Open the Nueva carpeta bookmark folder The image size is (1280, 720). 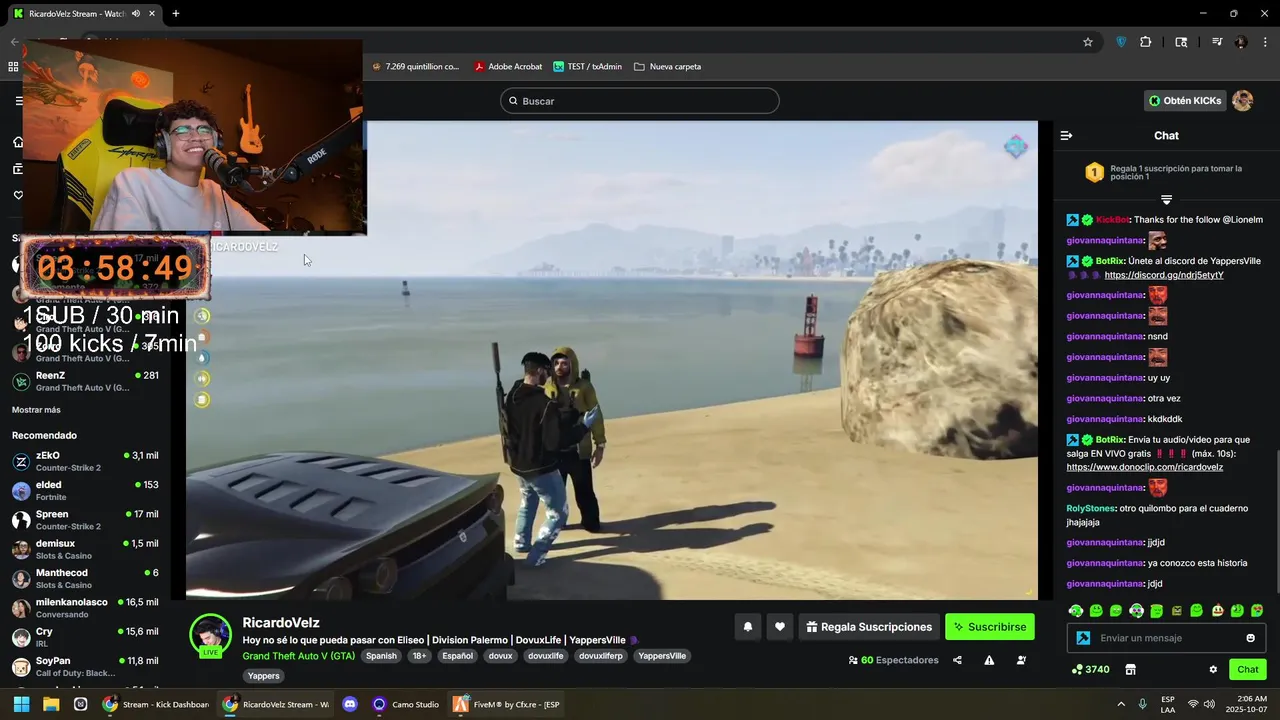667,67
